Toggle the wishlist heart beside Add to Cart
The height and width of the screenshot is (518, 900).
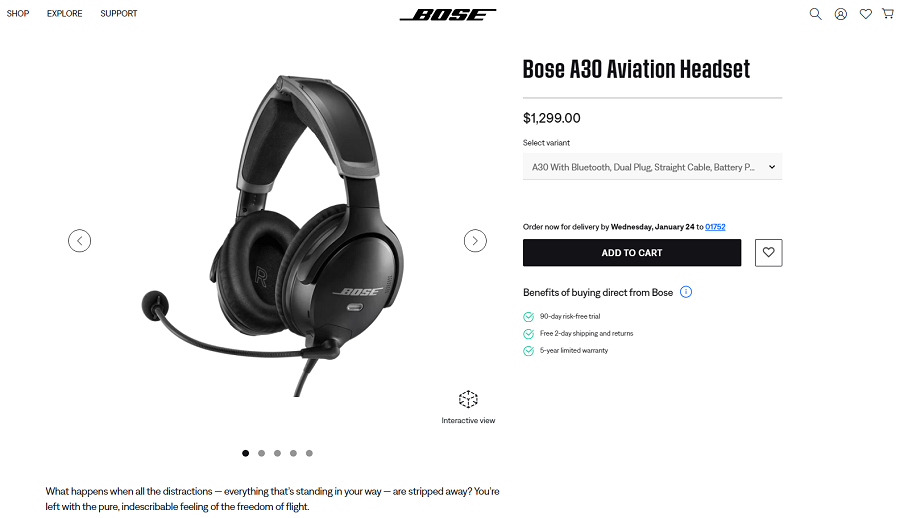pyautogui.click(x=769, y=253)
